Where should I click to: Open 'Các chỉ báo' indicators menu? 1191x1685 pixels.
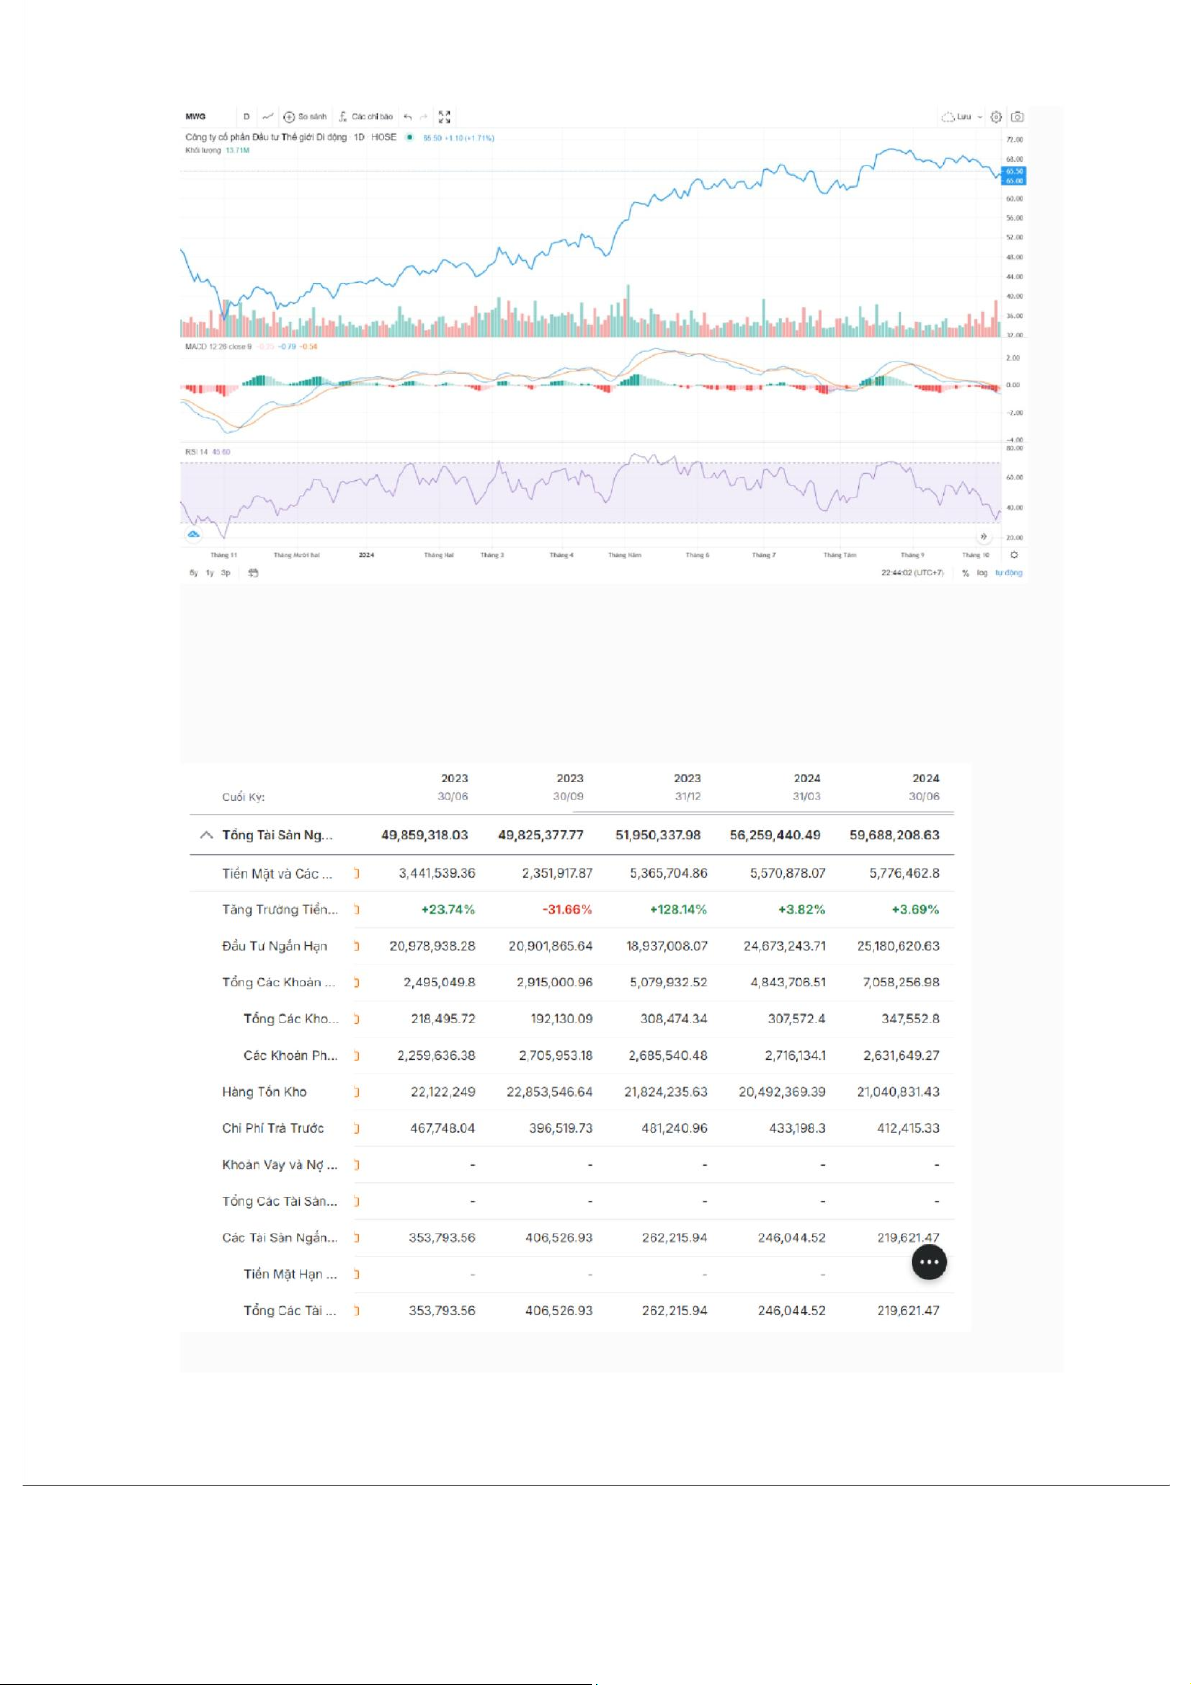point(366,117)
